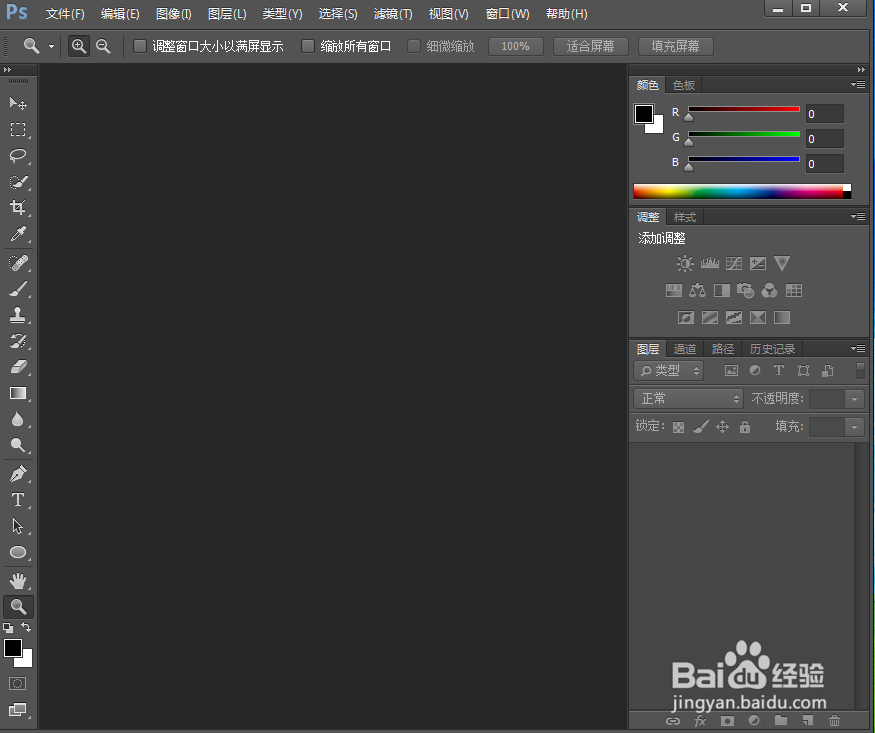Toggle lock all
This screenshot has width=875, height=733.
pyautogui.click(x=745, y=427)
